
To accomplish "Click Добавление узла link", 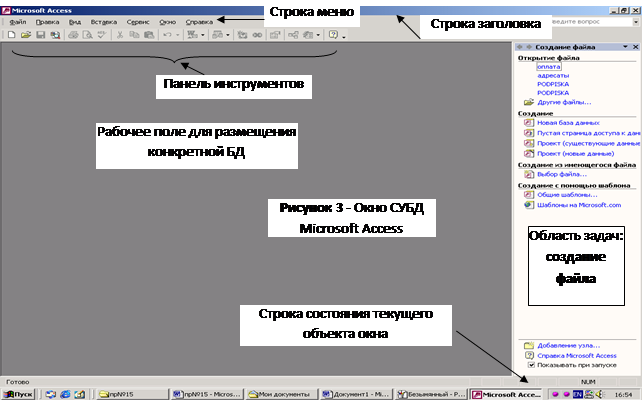I will (569, 346).
